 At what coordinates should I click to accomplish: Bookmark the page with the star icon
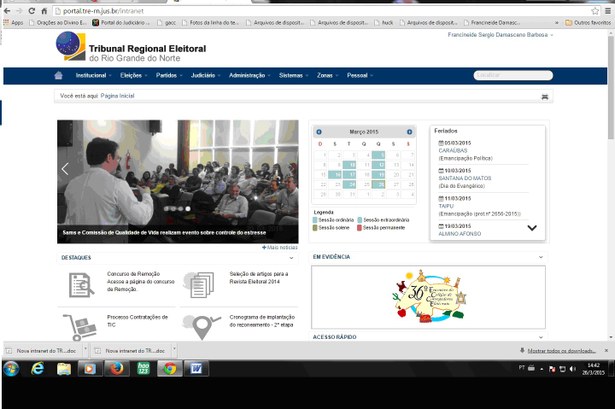pos(595,11)
